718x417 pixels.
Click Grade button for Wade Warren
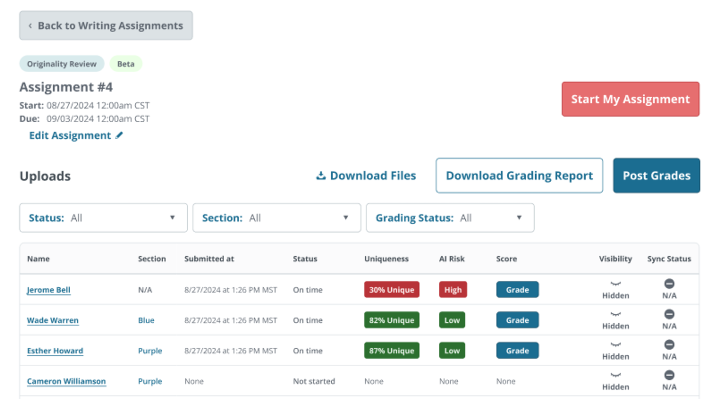pos(517,320)
